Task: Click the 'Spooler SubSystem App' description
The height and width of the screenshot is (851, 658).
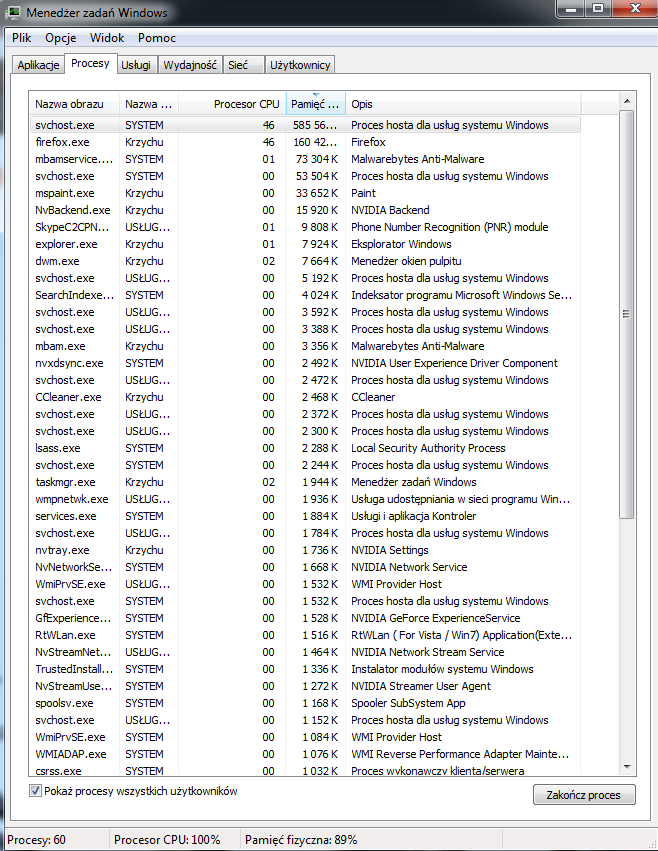Action: [408, 703]
